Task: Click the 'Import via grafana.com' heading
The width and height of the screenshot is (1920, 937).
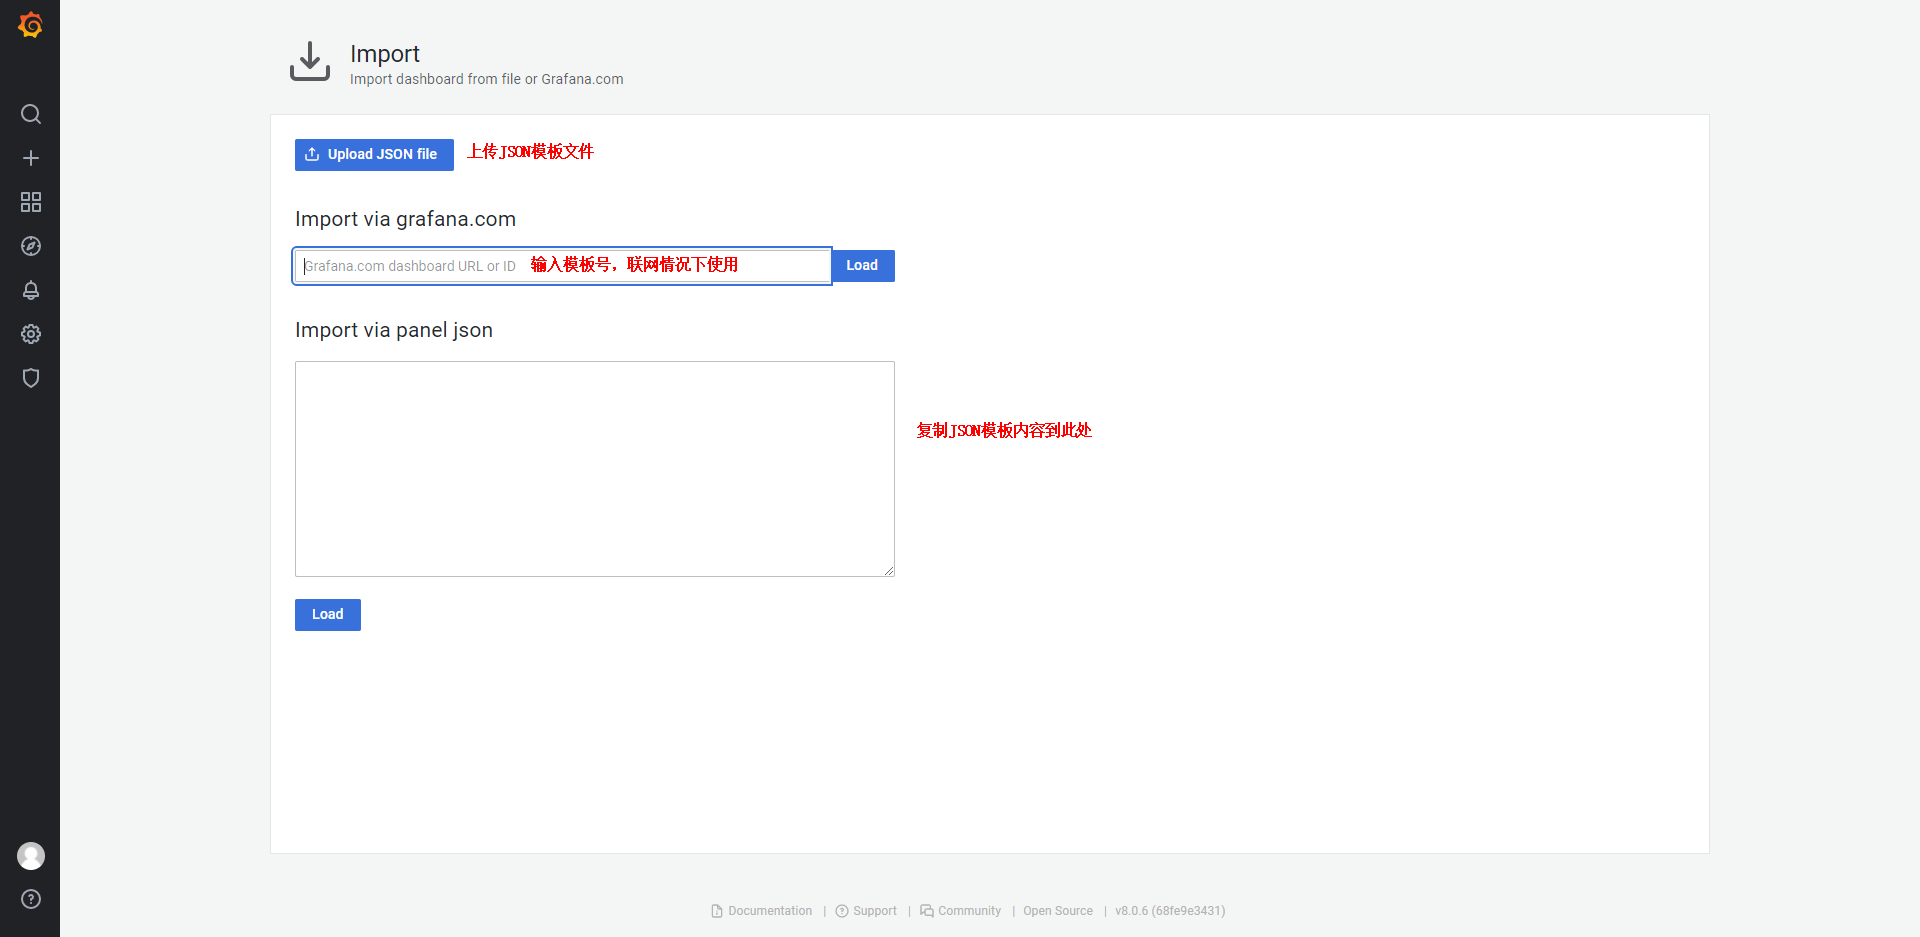Action: pyautogui.click(x=405, y=219)
